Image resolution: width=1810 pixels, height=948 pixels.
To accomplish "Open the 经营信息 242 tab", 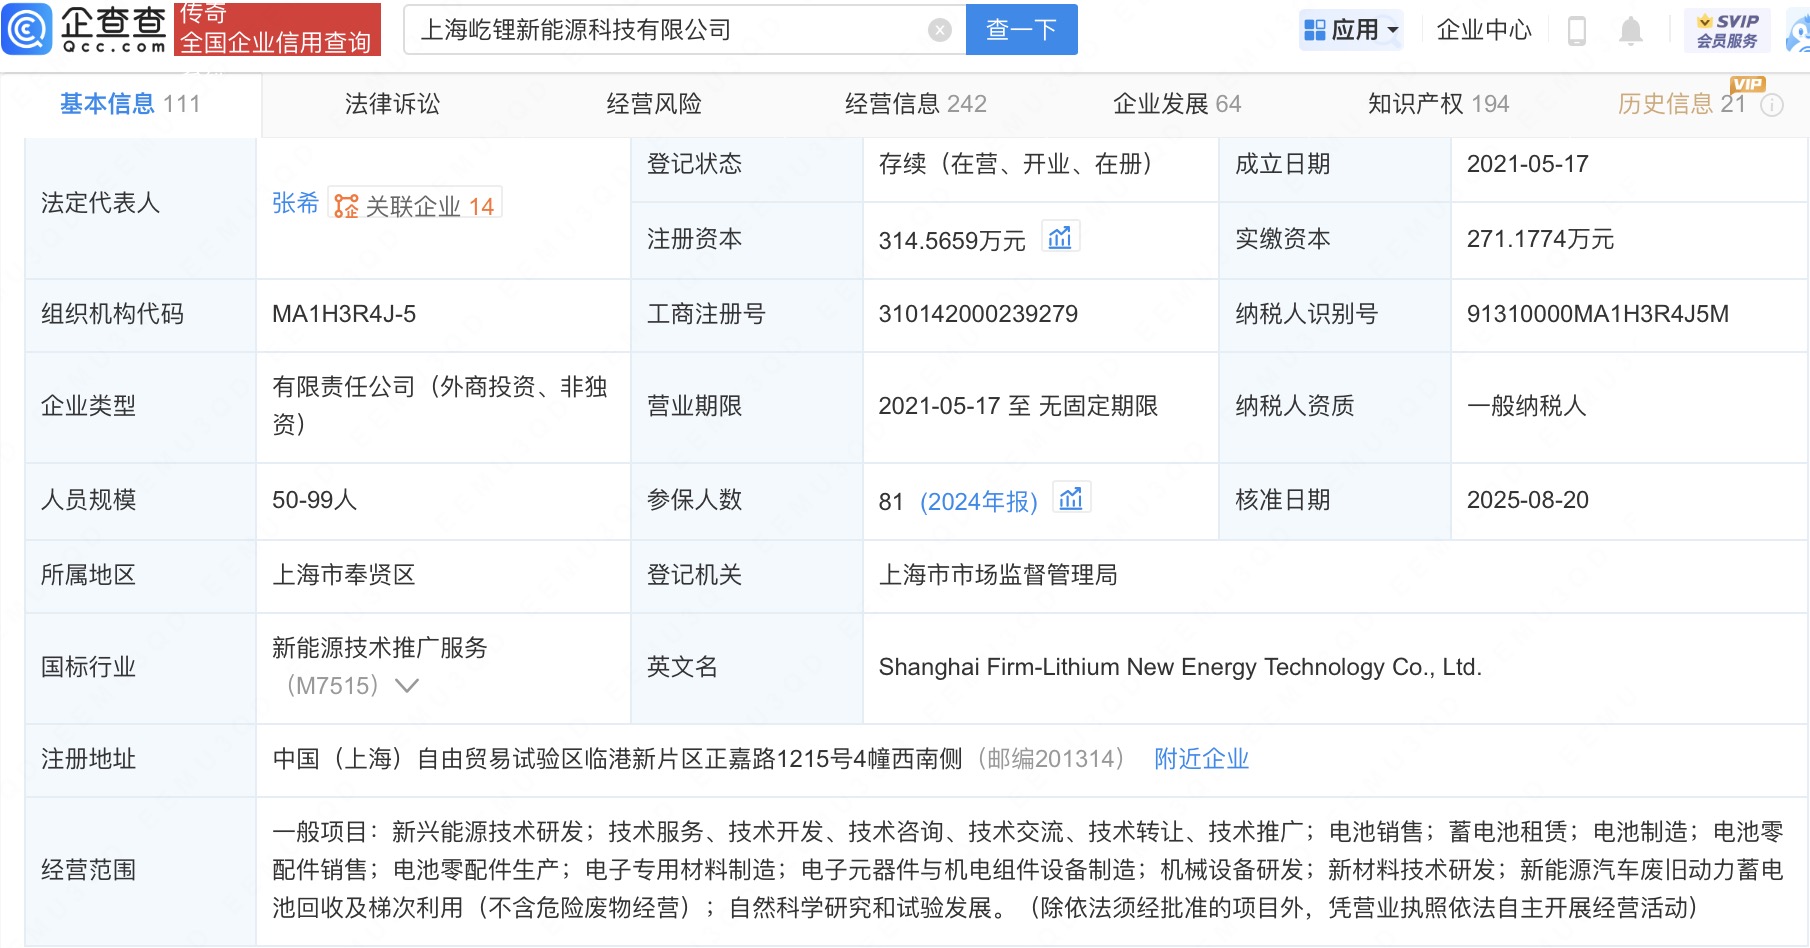I will (x=916, y=104).
